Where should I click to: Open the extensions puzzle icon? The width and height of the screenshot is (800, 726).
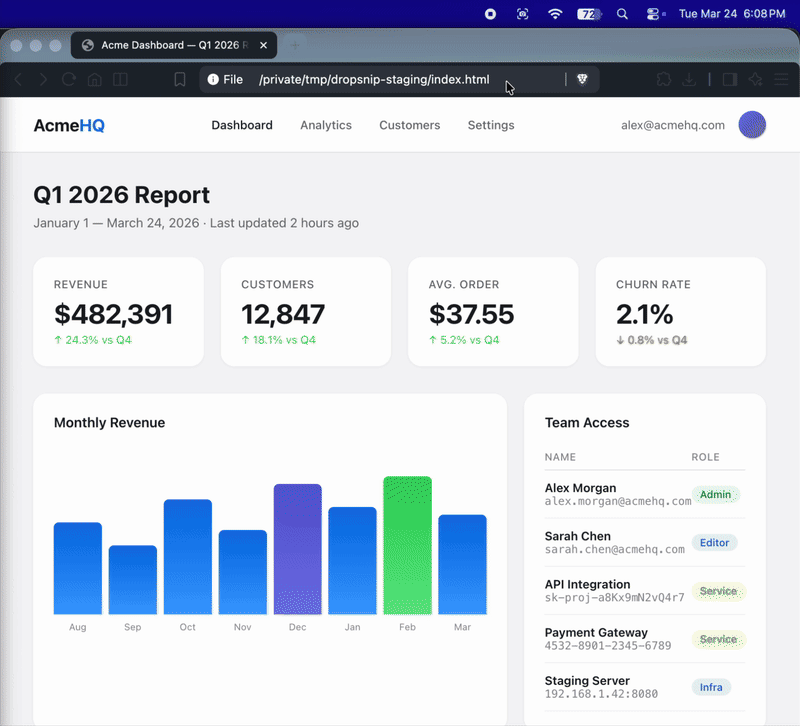(x=663, y=80)
